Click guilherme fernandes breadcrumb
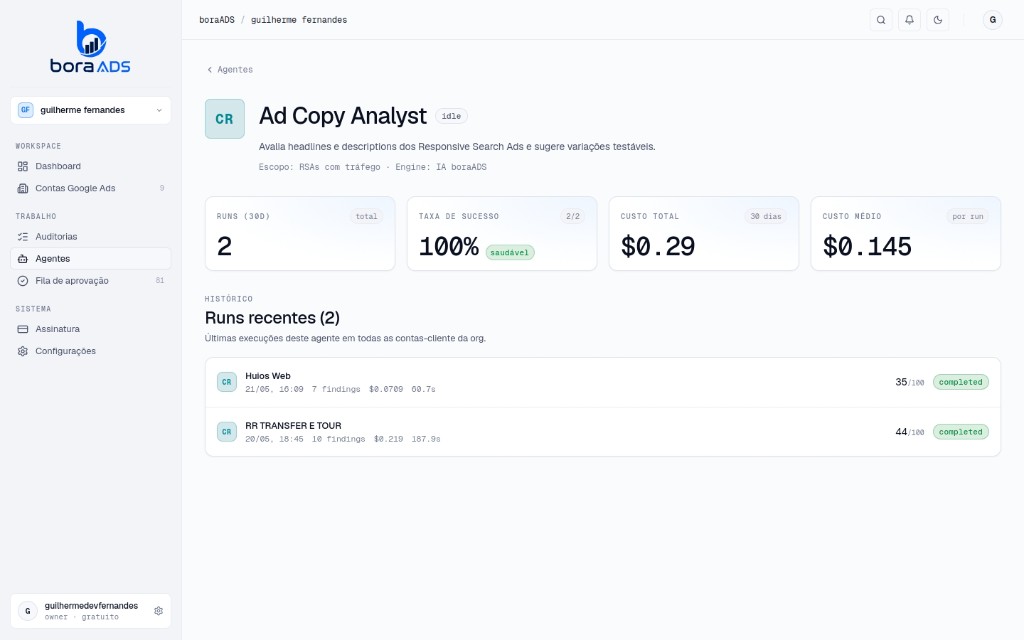Screen dimensions: 1024x640 pos(299,20)
